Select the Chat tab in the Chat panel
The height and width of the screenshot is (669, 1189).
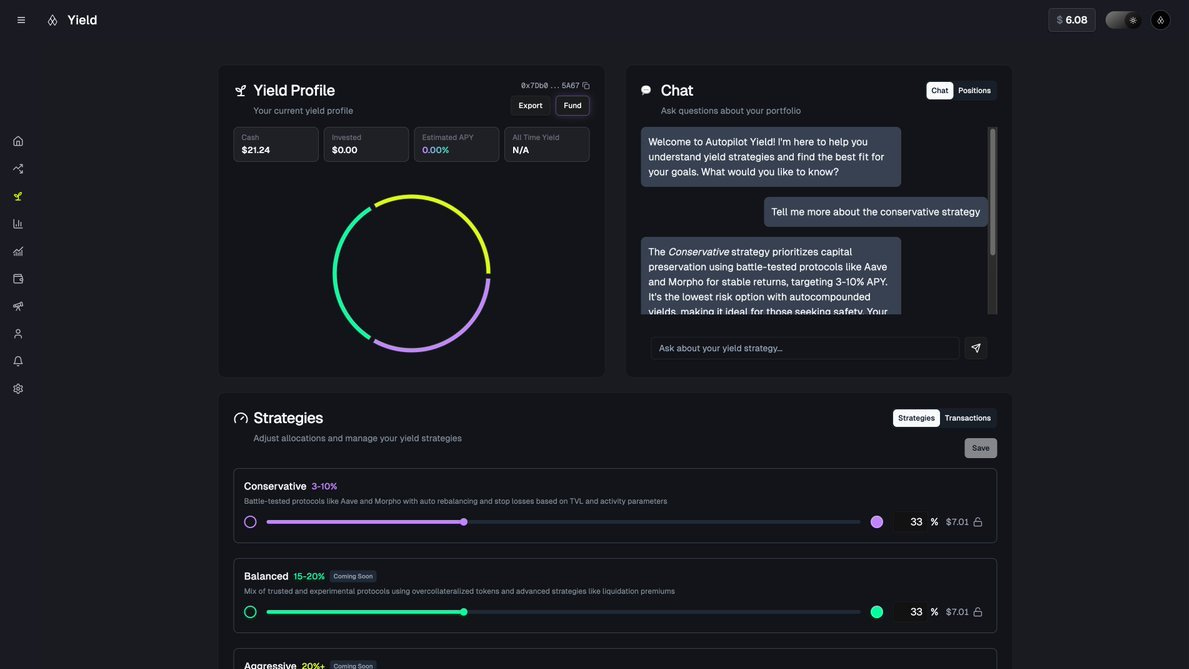click(940, 91)
